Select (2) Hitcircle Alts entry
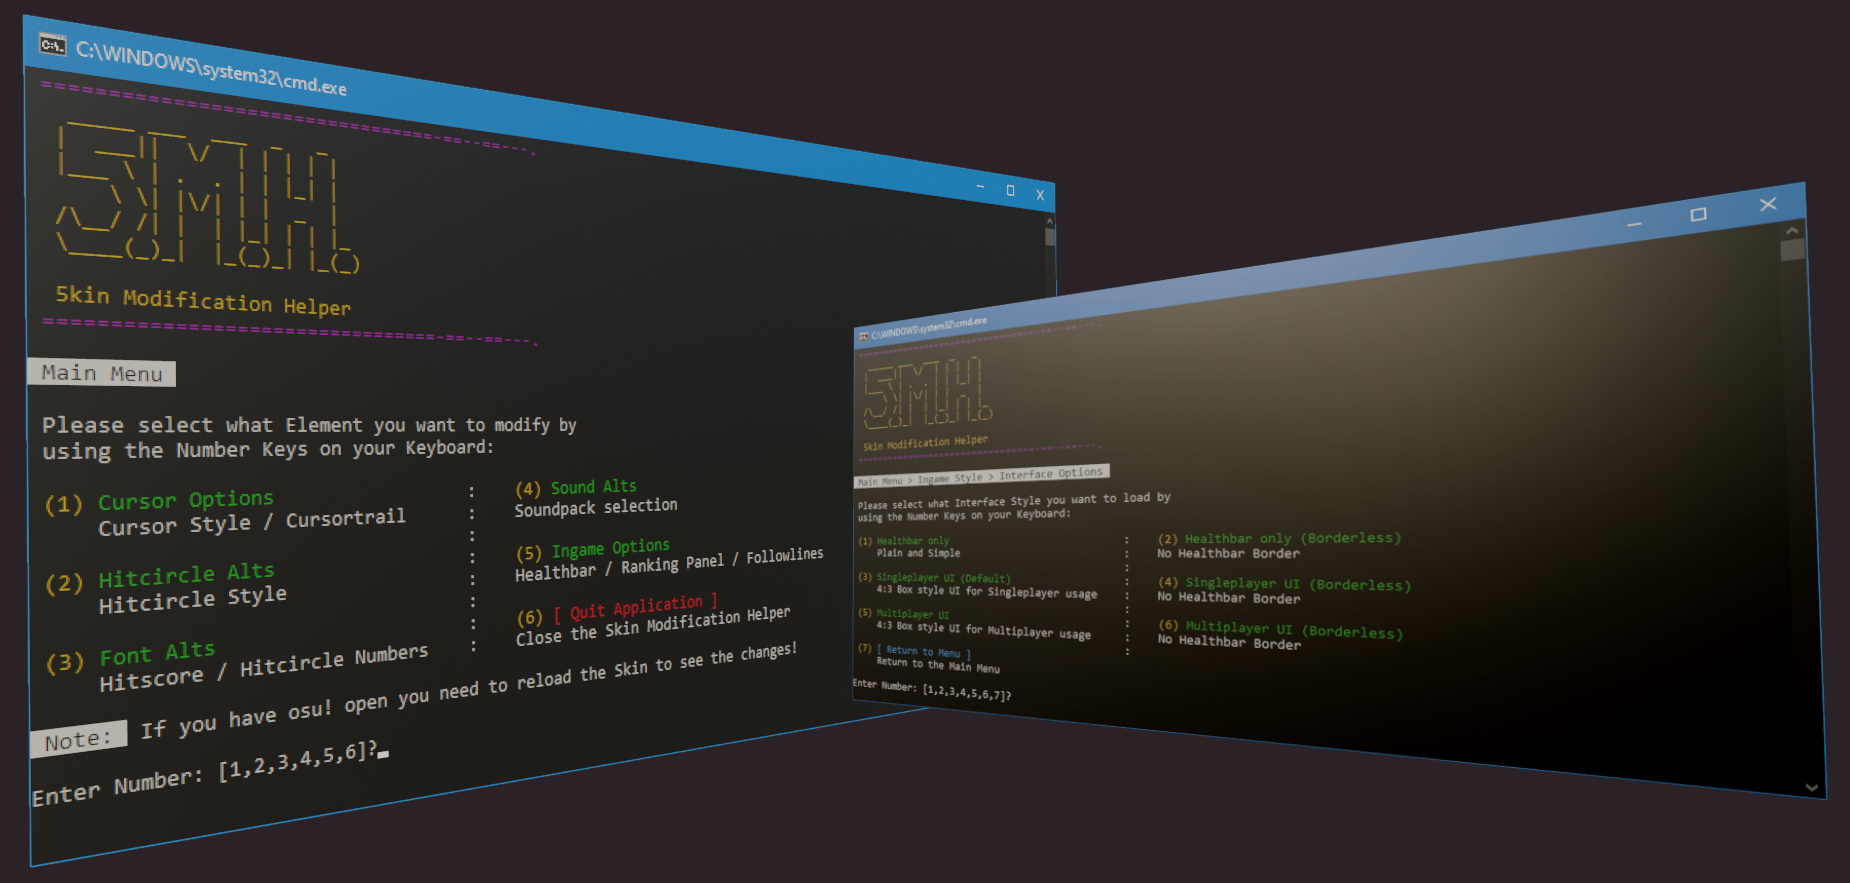This screenshot has width=1850, height=883. coord(160,577)
